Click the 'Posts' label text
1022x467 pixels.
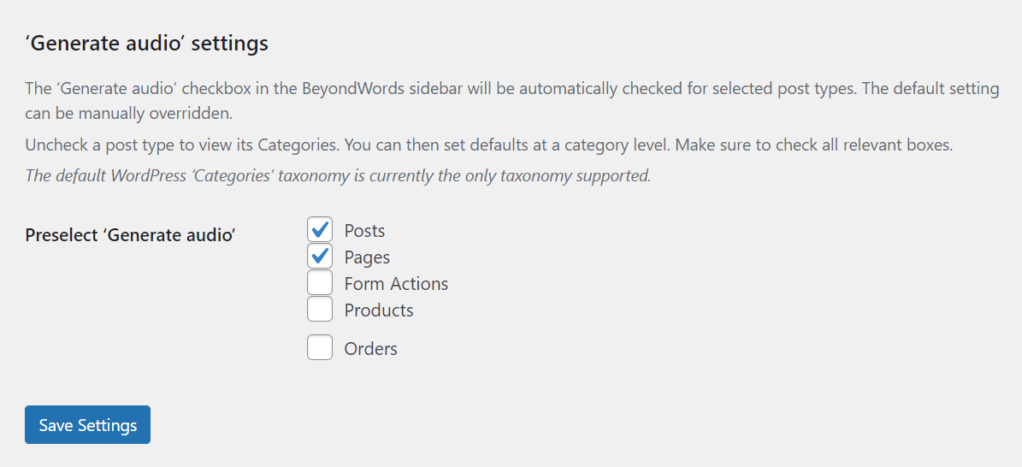[x=364, y=230]
